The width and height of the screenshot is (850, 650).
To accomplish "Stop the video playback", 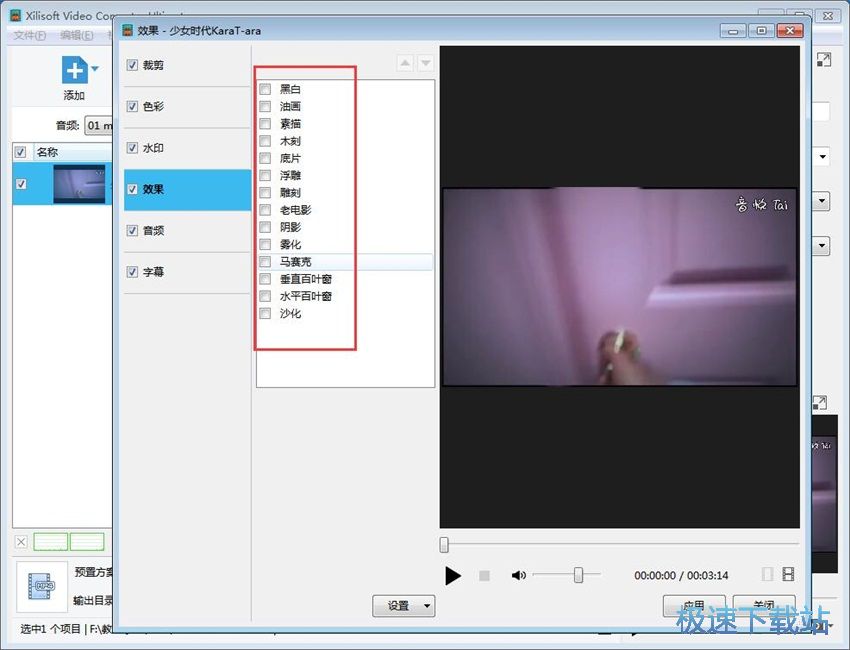I will click(485, 575).
